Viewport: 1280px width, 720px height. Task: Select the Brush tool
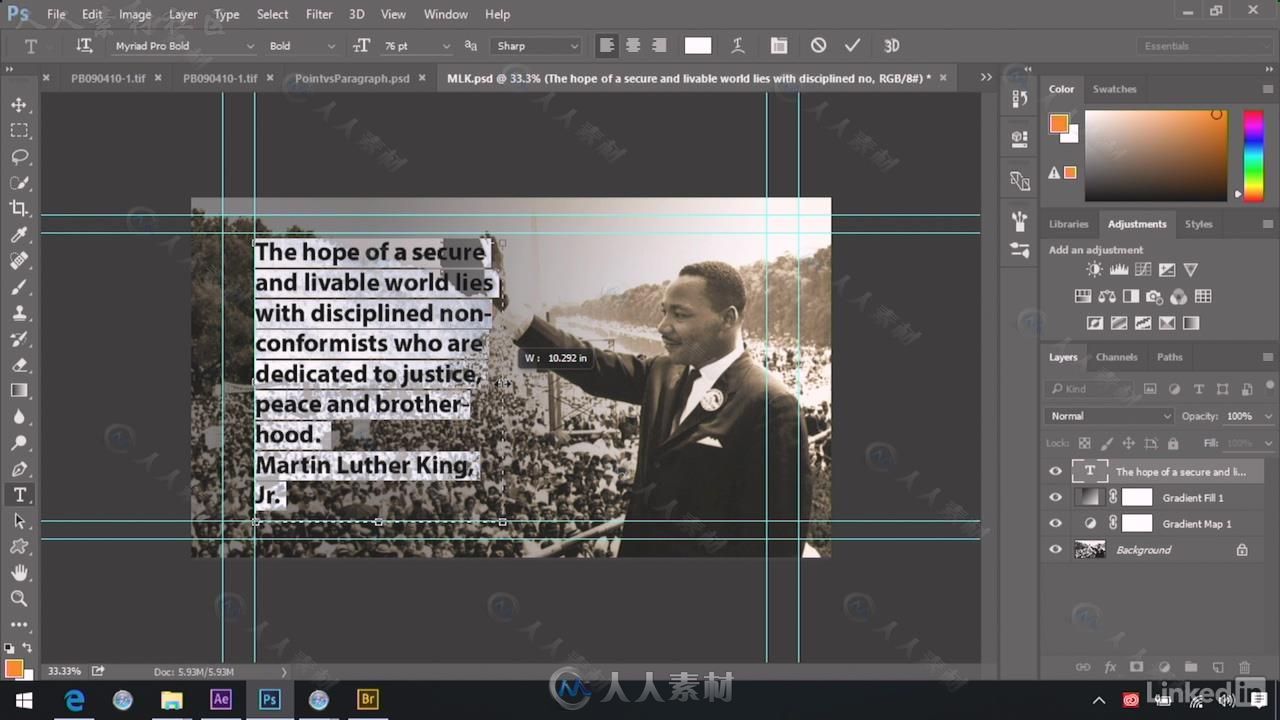point(19,287)
